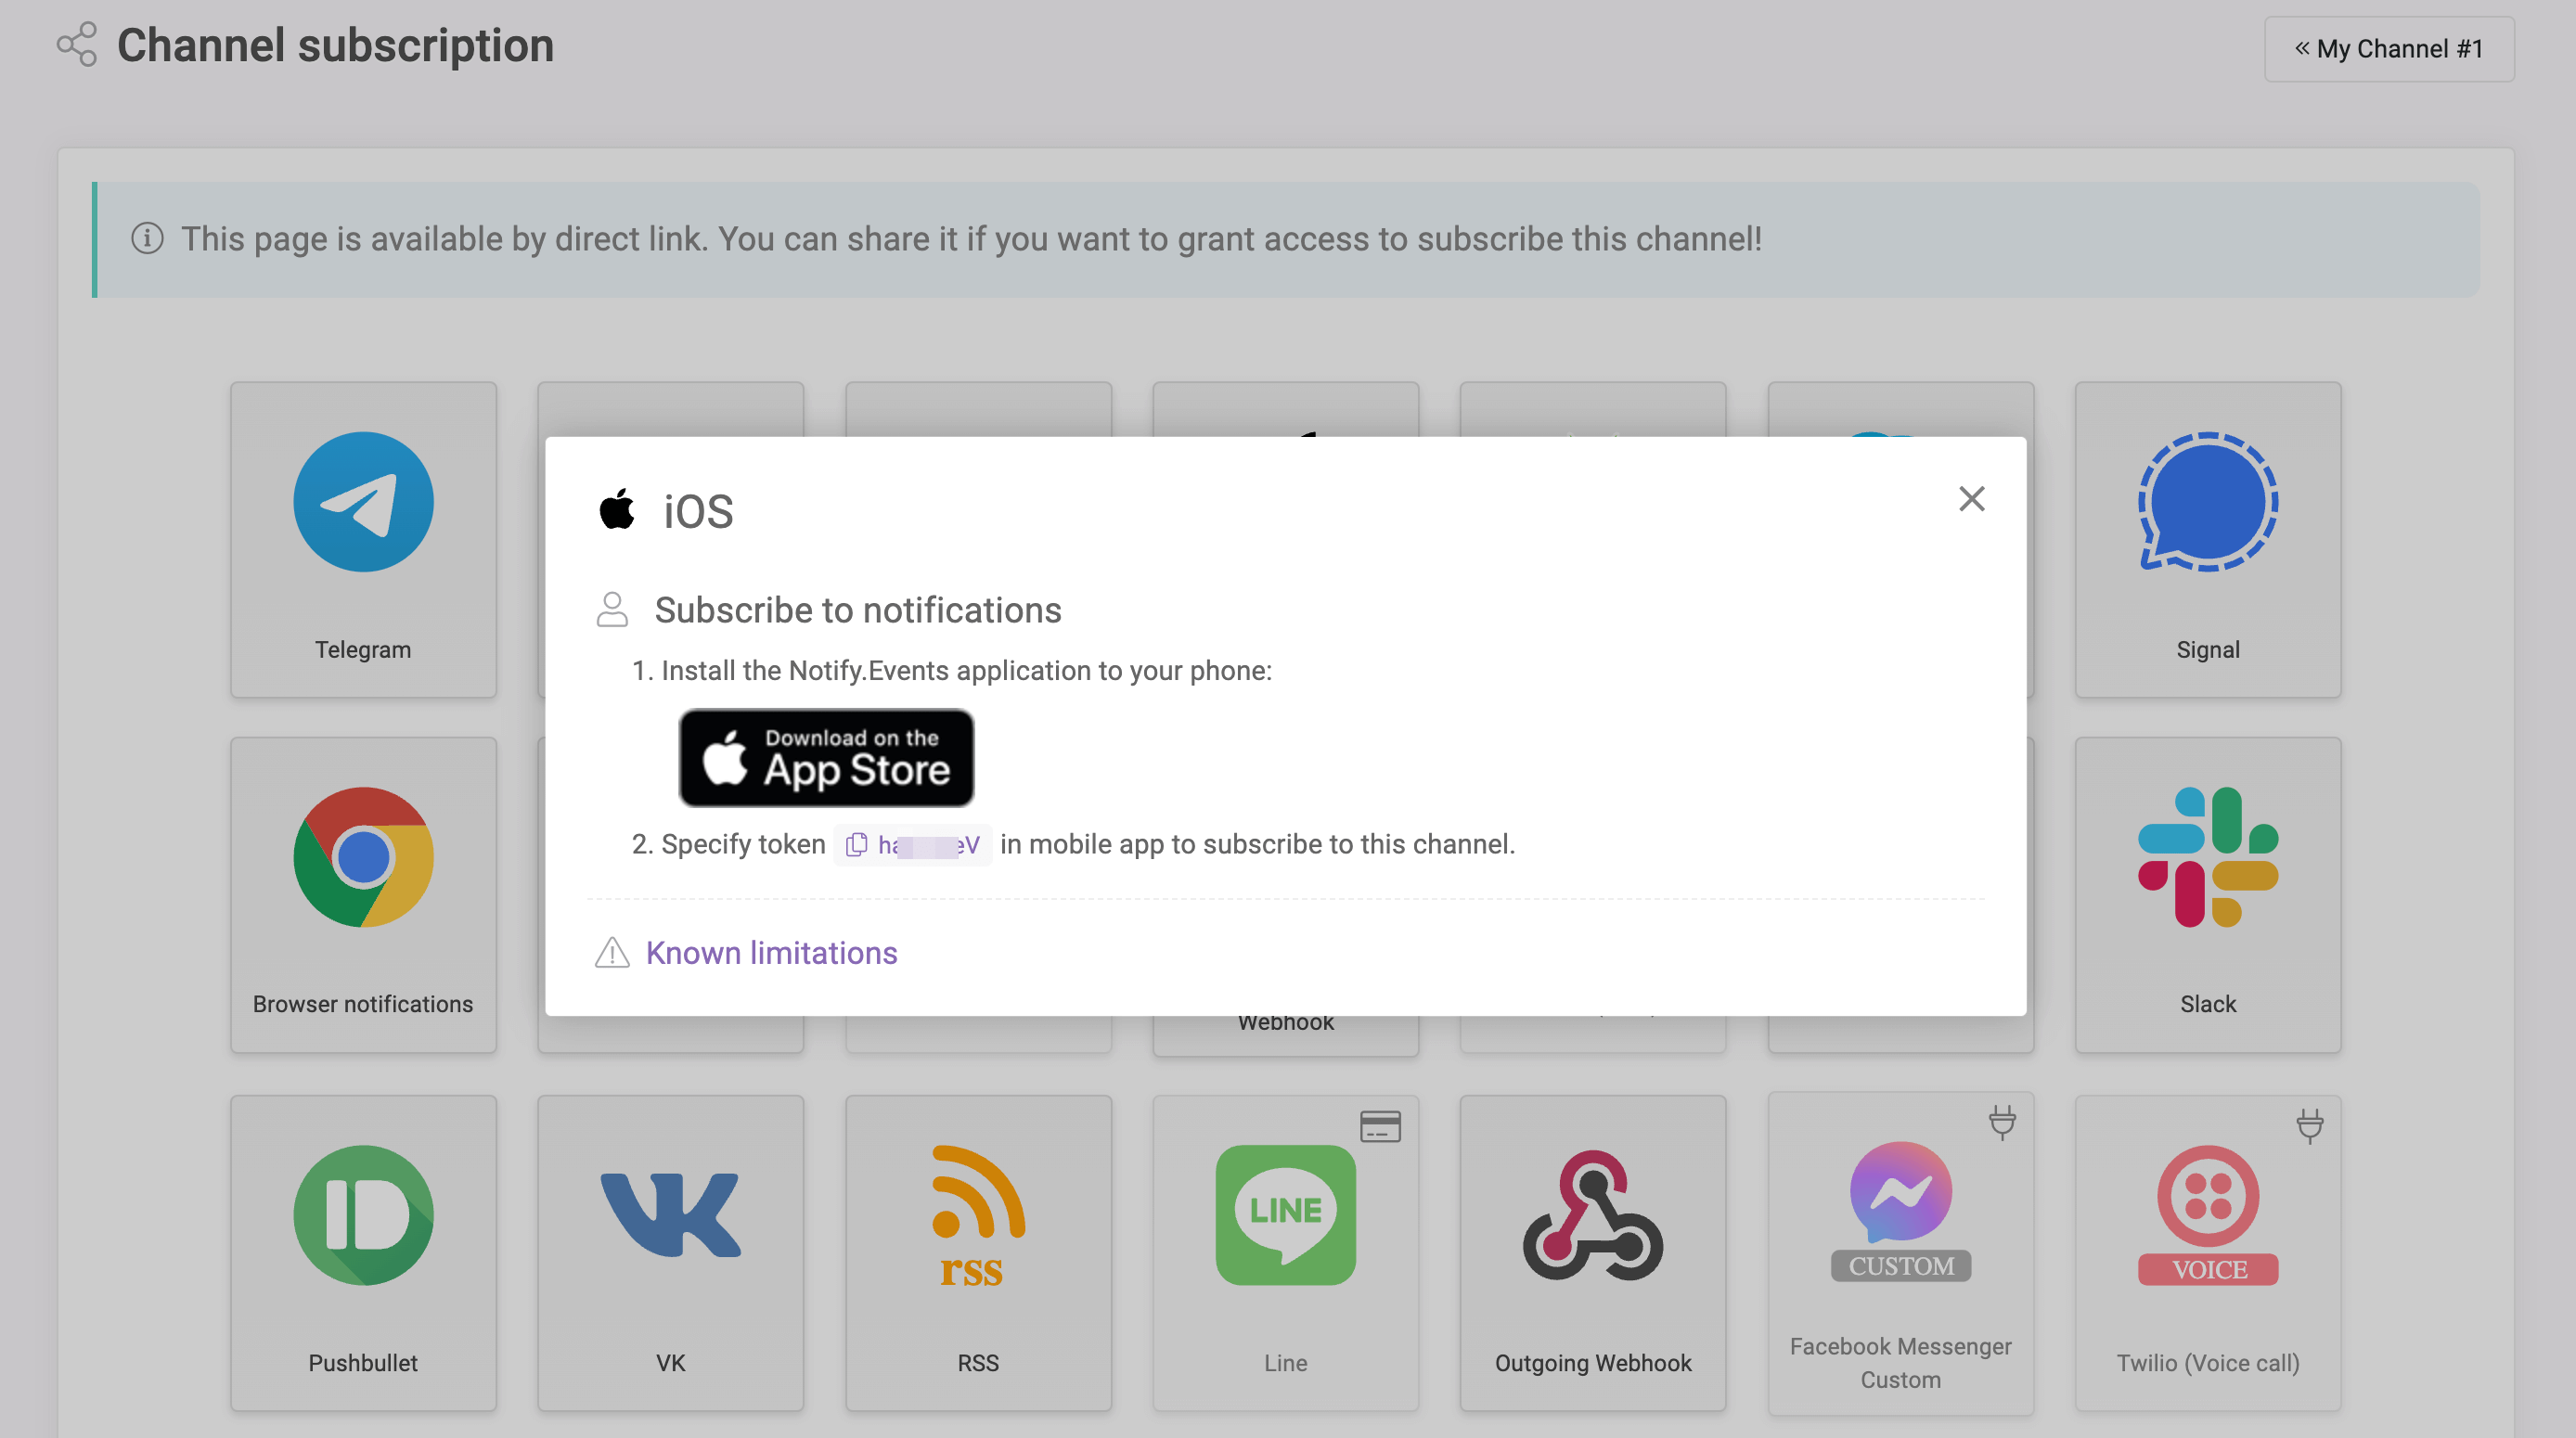Click the Twilio Voice call icon
The height and width of the screenshot is (1438, 2576).
pos(2208,1215)
